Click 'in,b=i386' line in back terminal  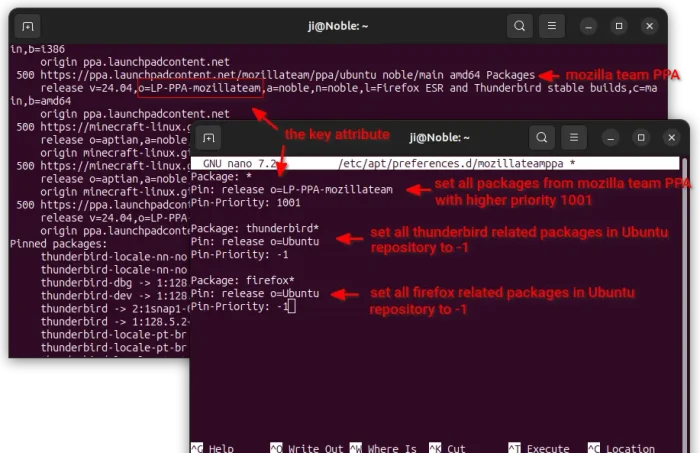[x=38, y=49]
